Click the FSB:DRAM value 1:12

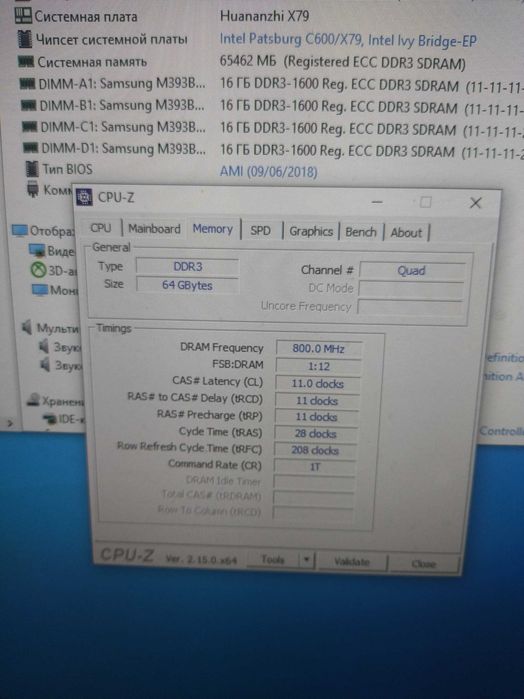click(x=318, y=366)
